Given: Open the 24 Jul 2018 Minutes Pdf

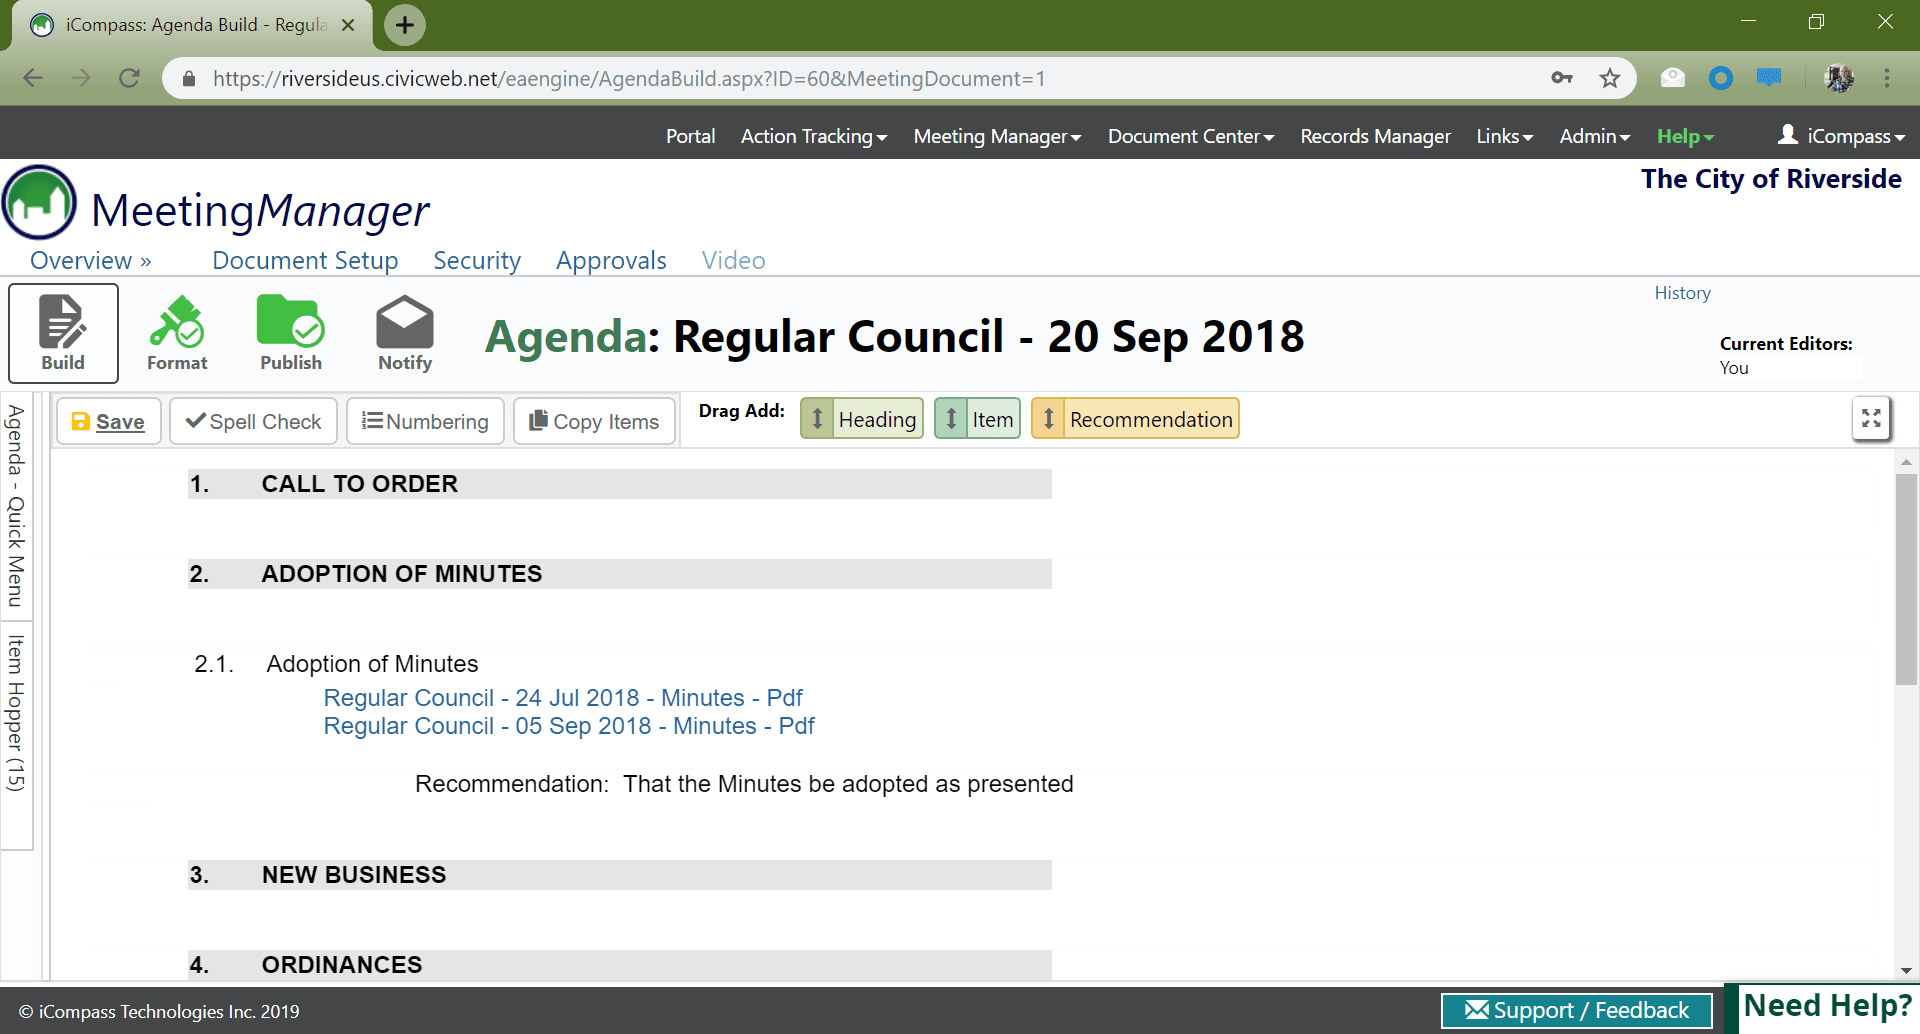Looking at the screenshot, I should (x=562, y=697).
